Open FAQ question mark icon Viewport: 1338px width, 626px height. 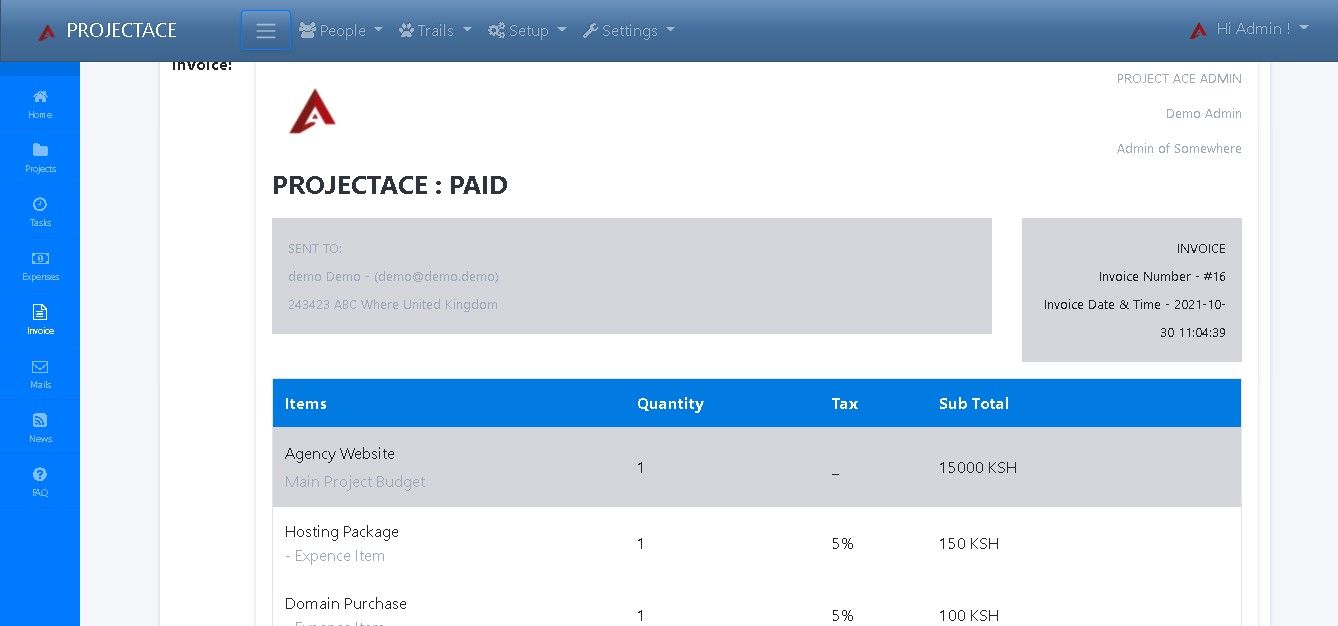(40, 475)
